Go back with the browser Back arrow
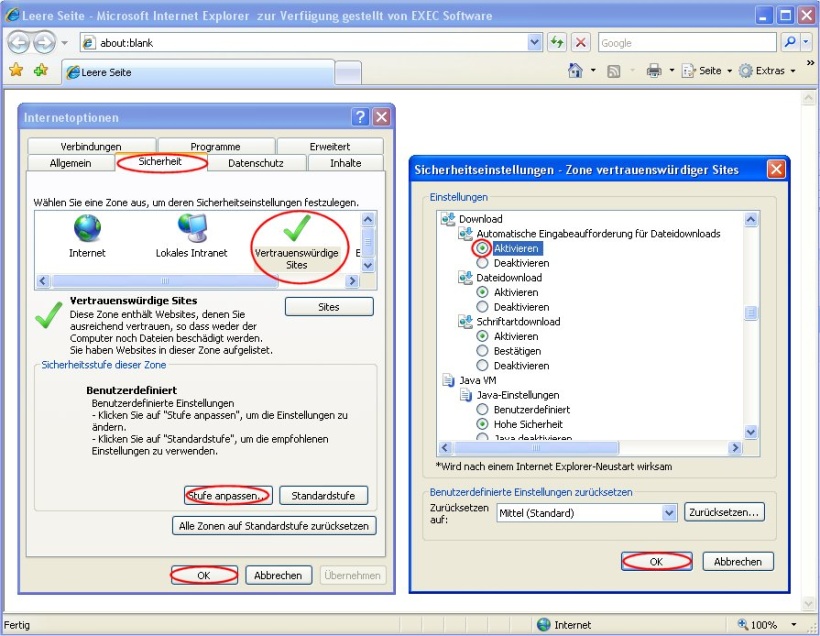The height and width of the screenshot is (636, 820). (x=18, y=42)
